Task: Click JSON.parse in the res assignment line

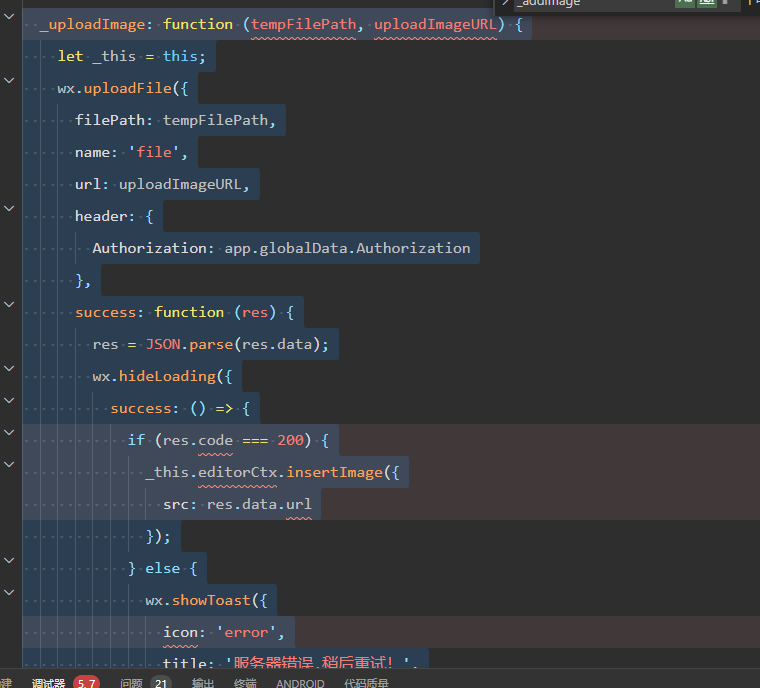Action: click(189, 344)
